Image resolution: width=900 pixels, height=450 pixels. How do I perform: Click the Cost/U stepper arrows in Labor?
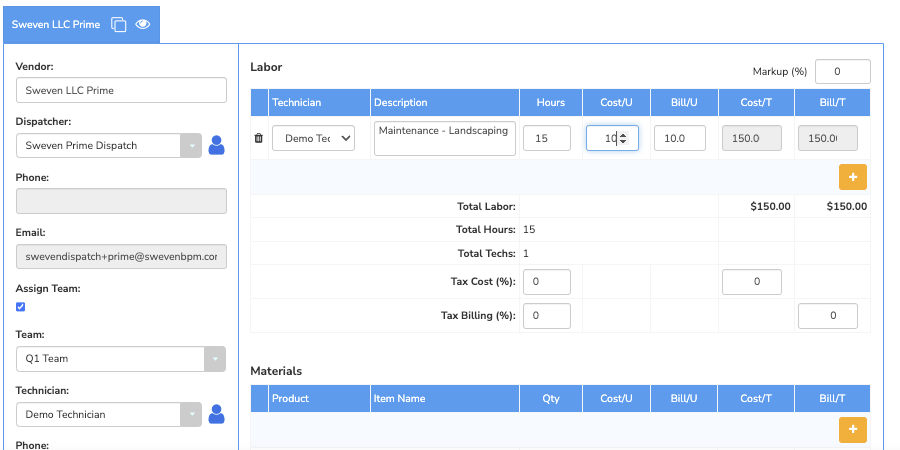pos(623,138)
